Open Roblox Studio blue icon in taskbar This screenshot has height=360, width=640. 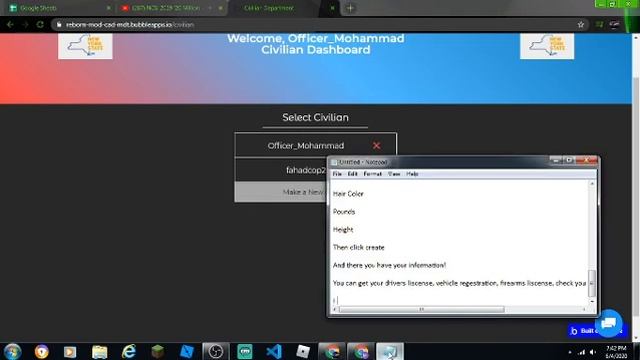tap(187, 351)
